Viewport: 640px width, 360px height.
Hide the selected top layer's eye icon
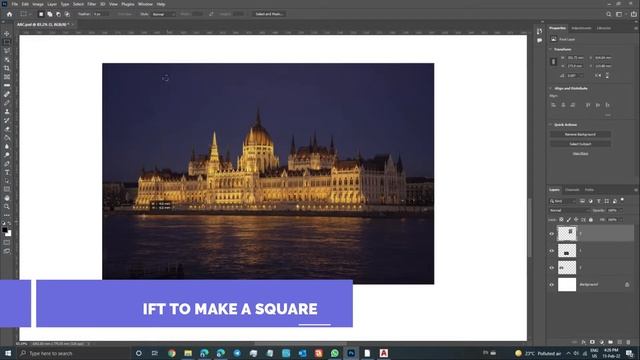(551, 234)
